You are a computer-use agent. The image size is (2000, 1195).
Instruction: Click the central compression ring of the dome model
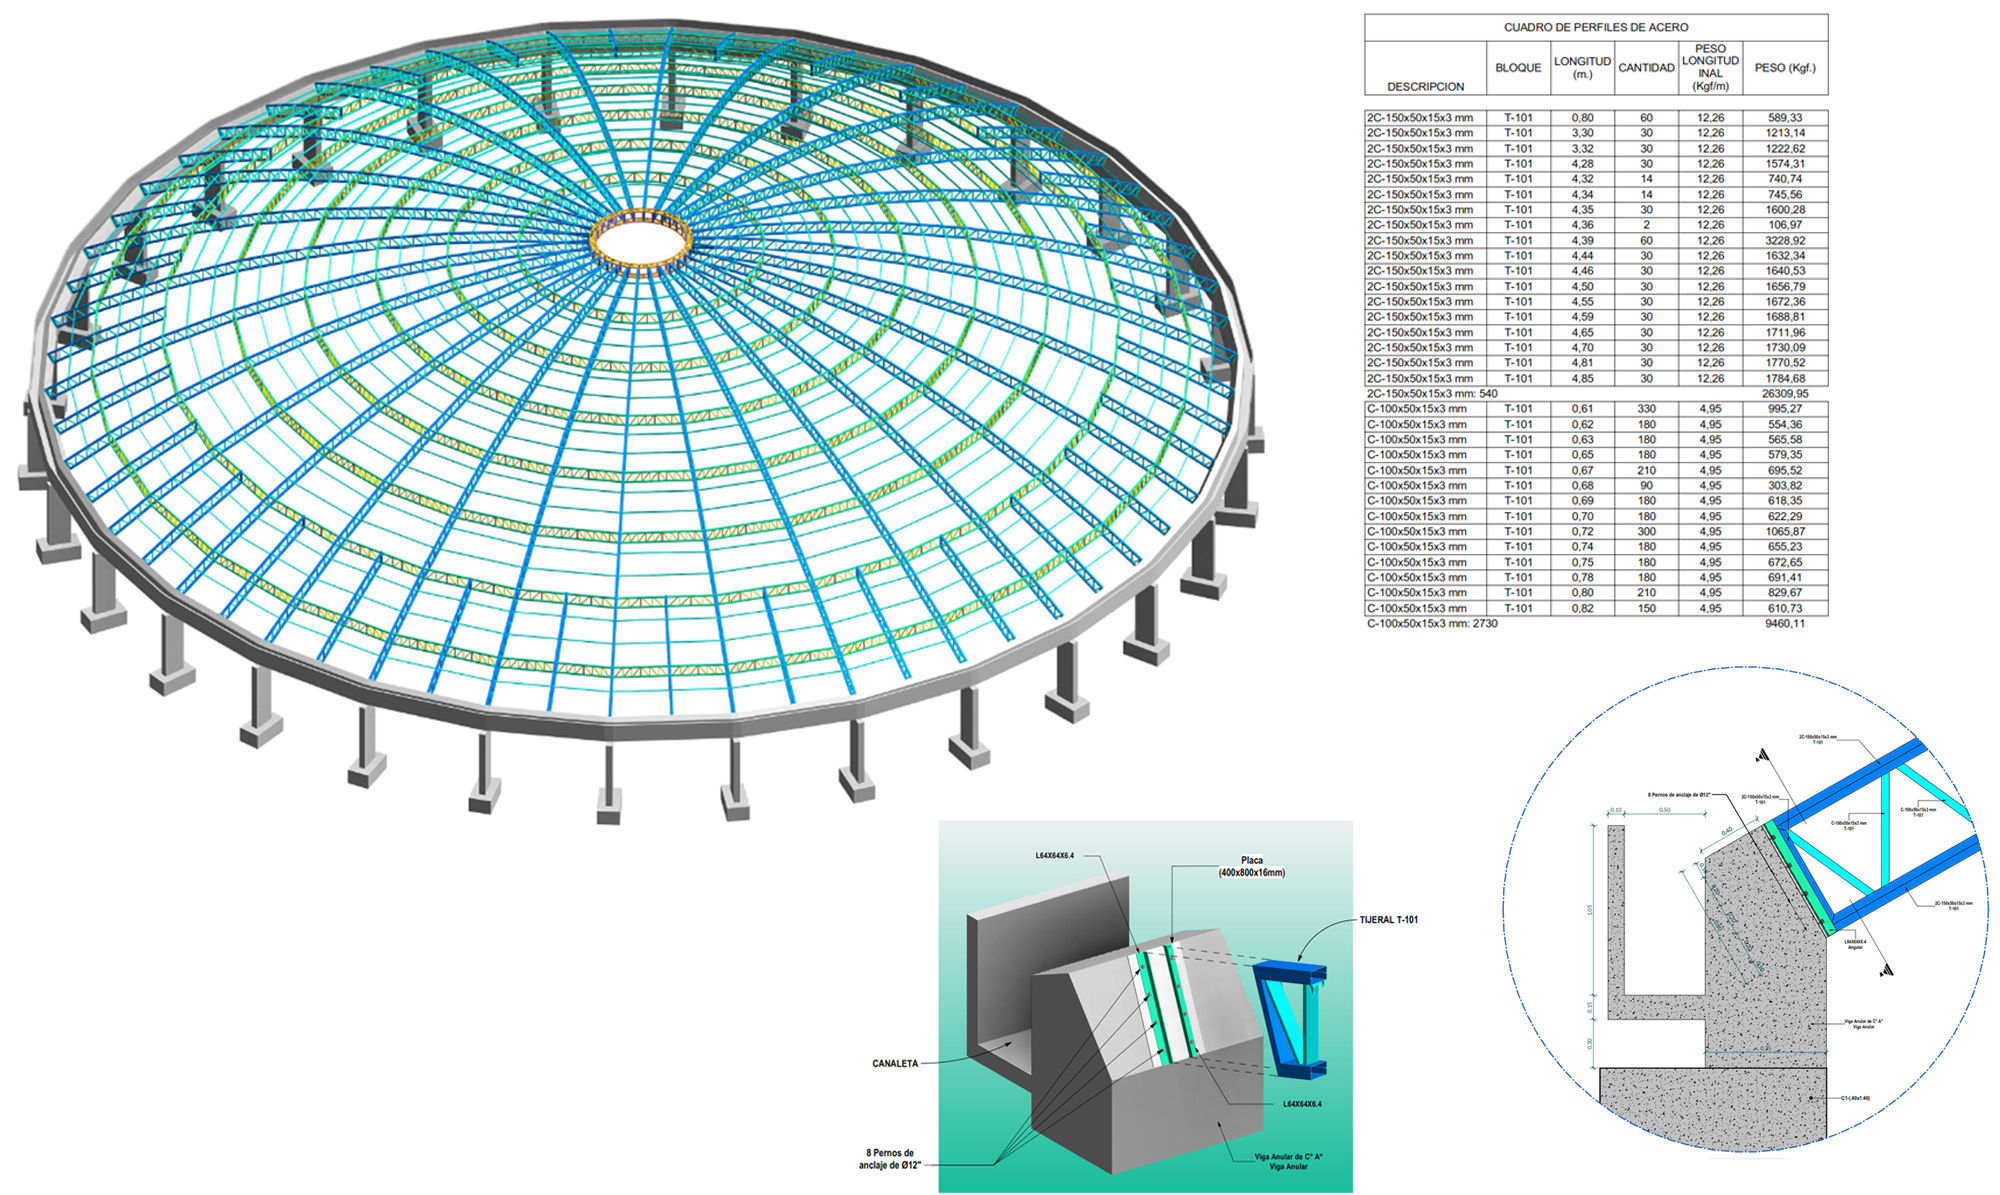641,241
